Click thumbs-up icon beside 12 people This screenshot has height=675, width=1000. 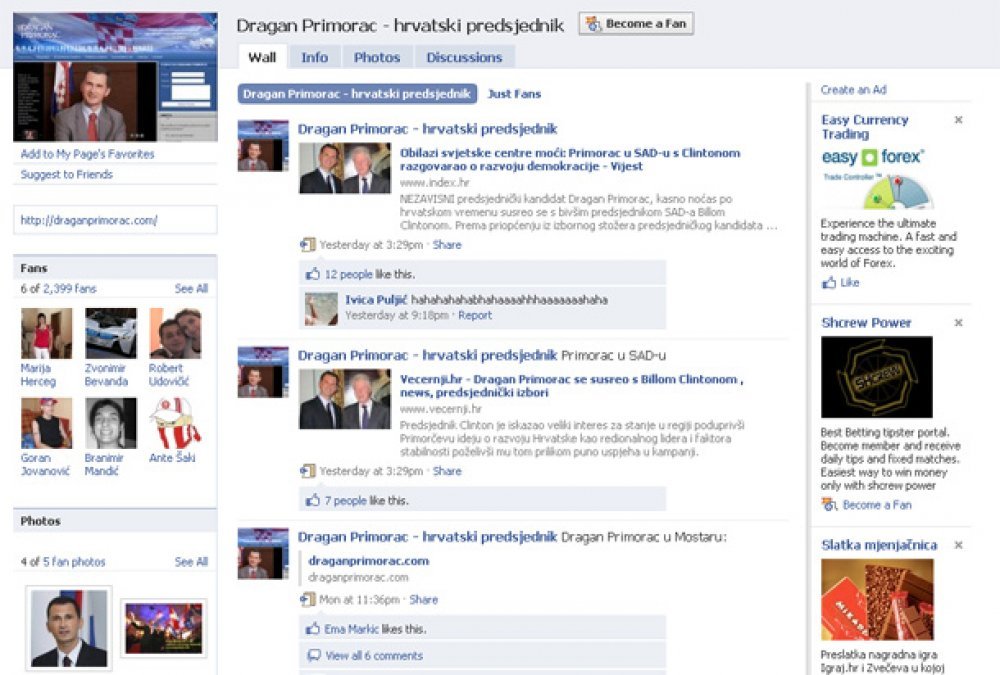(312, 274)
